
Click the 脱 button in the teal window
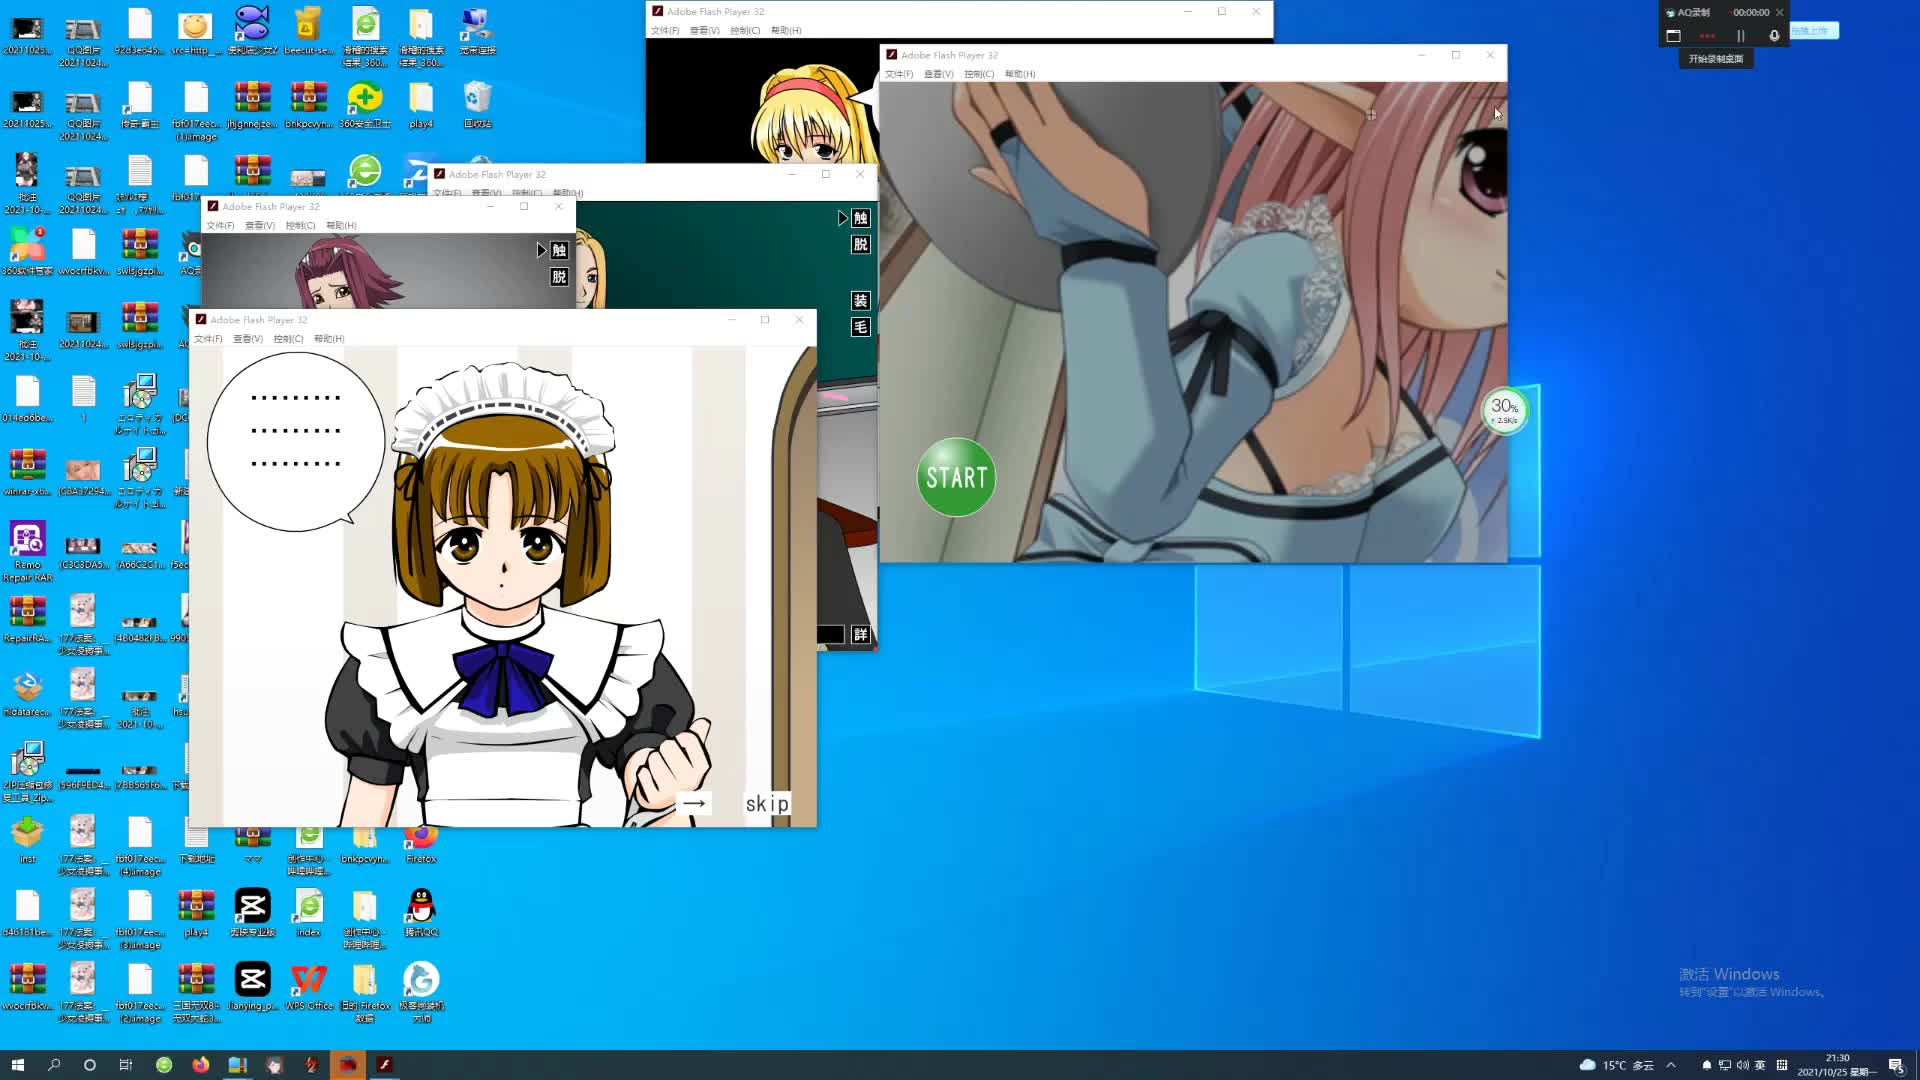pos(860,245)
